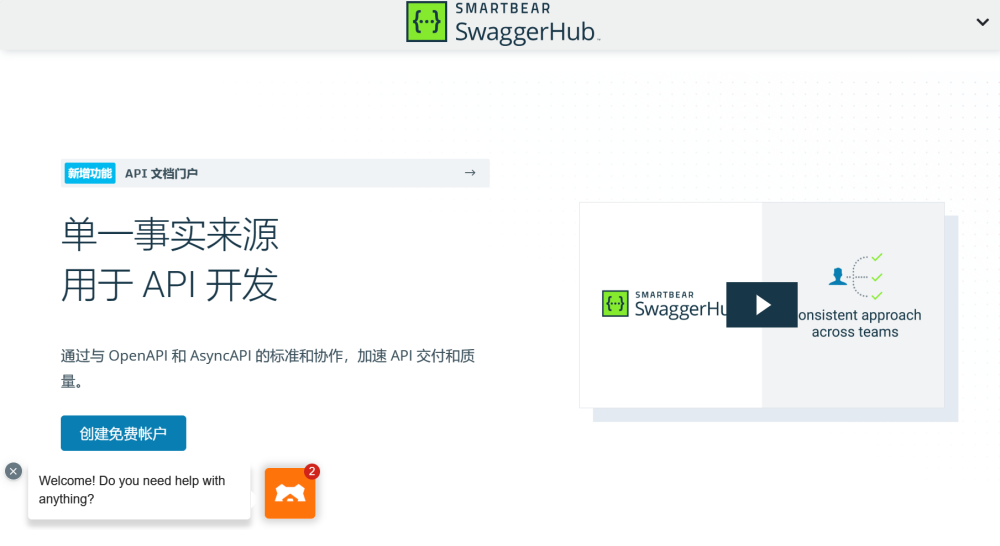Expand the header menu chevron
This screenshot has height=546, width=1000.
(982, 22)
